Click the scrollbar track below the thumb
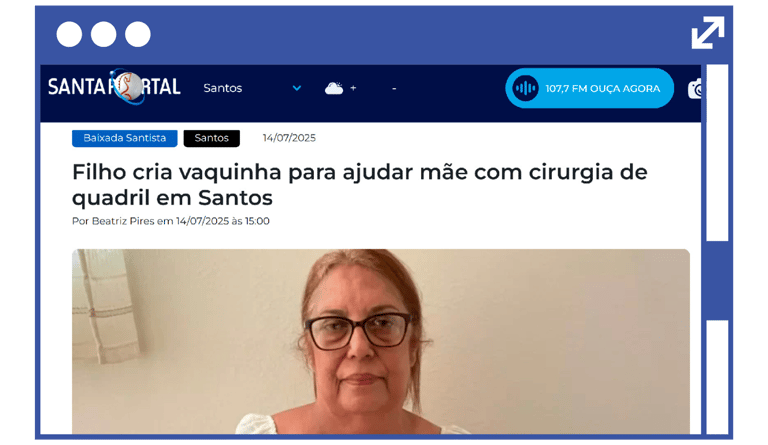 [717, 377]
